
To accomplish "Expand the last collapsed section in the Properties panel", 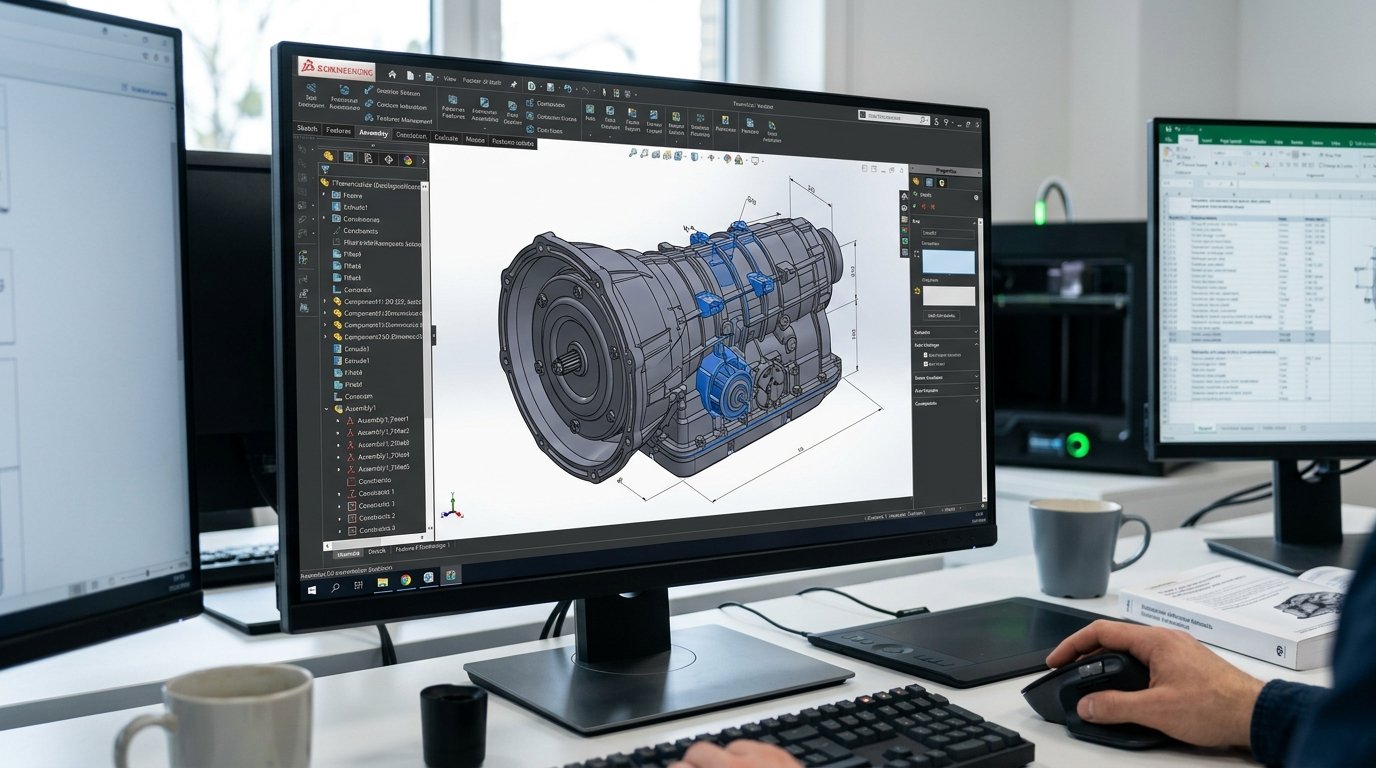I will 976,403.
